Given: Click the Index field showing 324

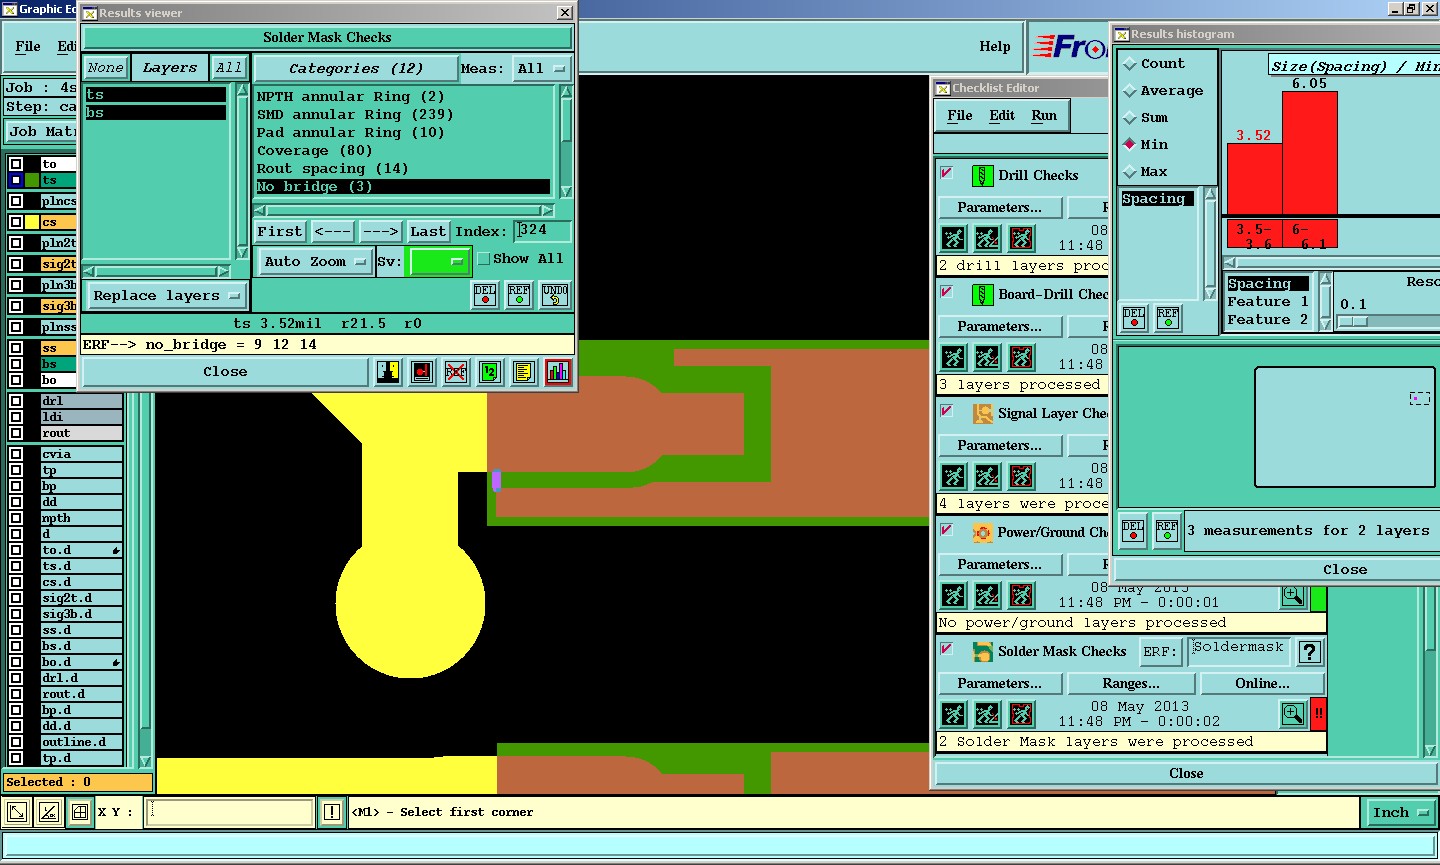Looking at the screenshot, I should click(543, 231).
